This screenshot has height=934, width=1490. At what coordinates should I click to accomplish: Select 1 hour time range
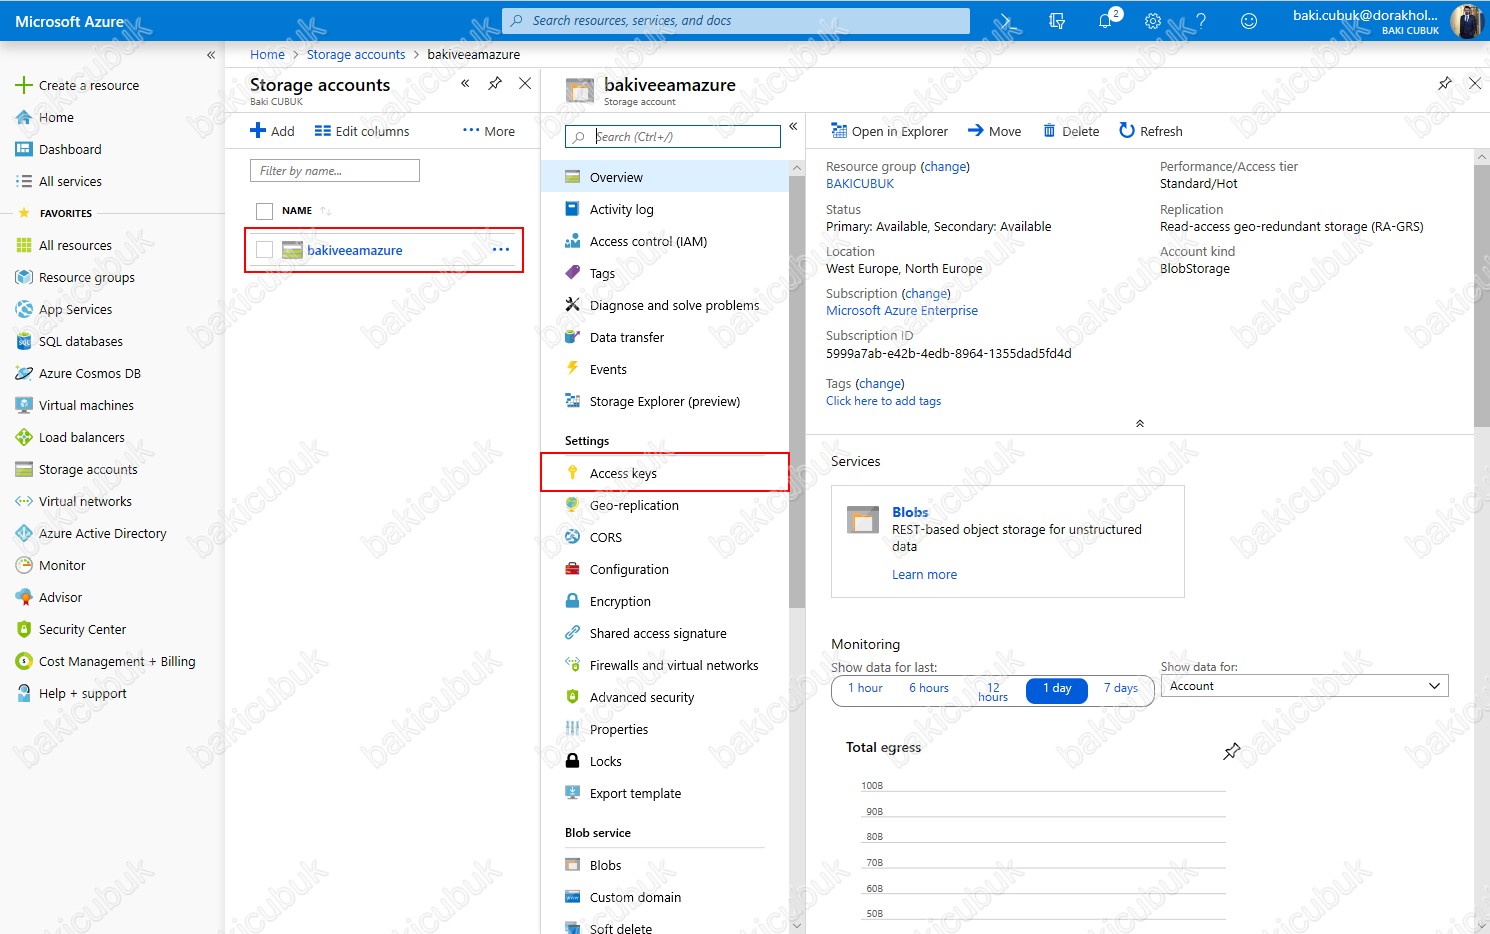tap(865, 688)
